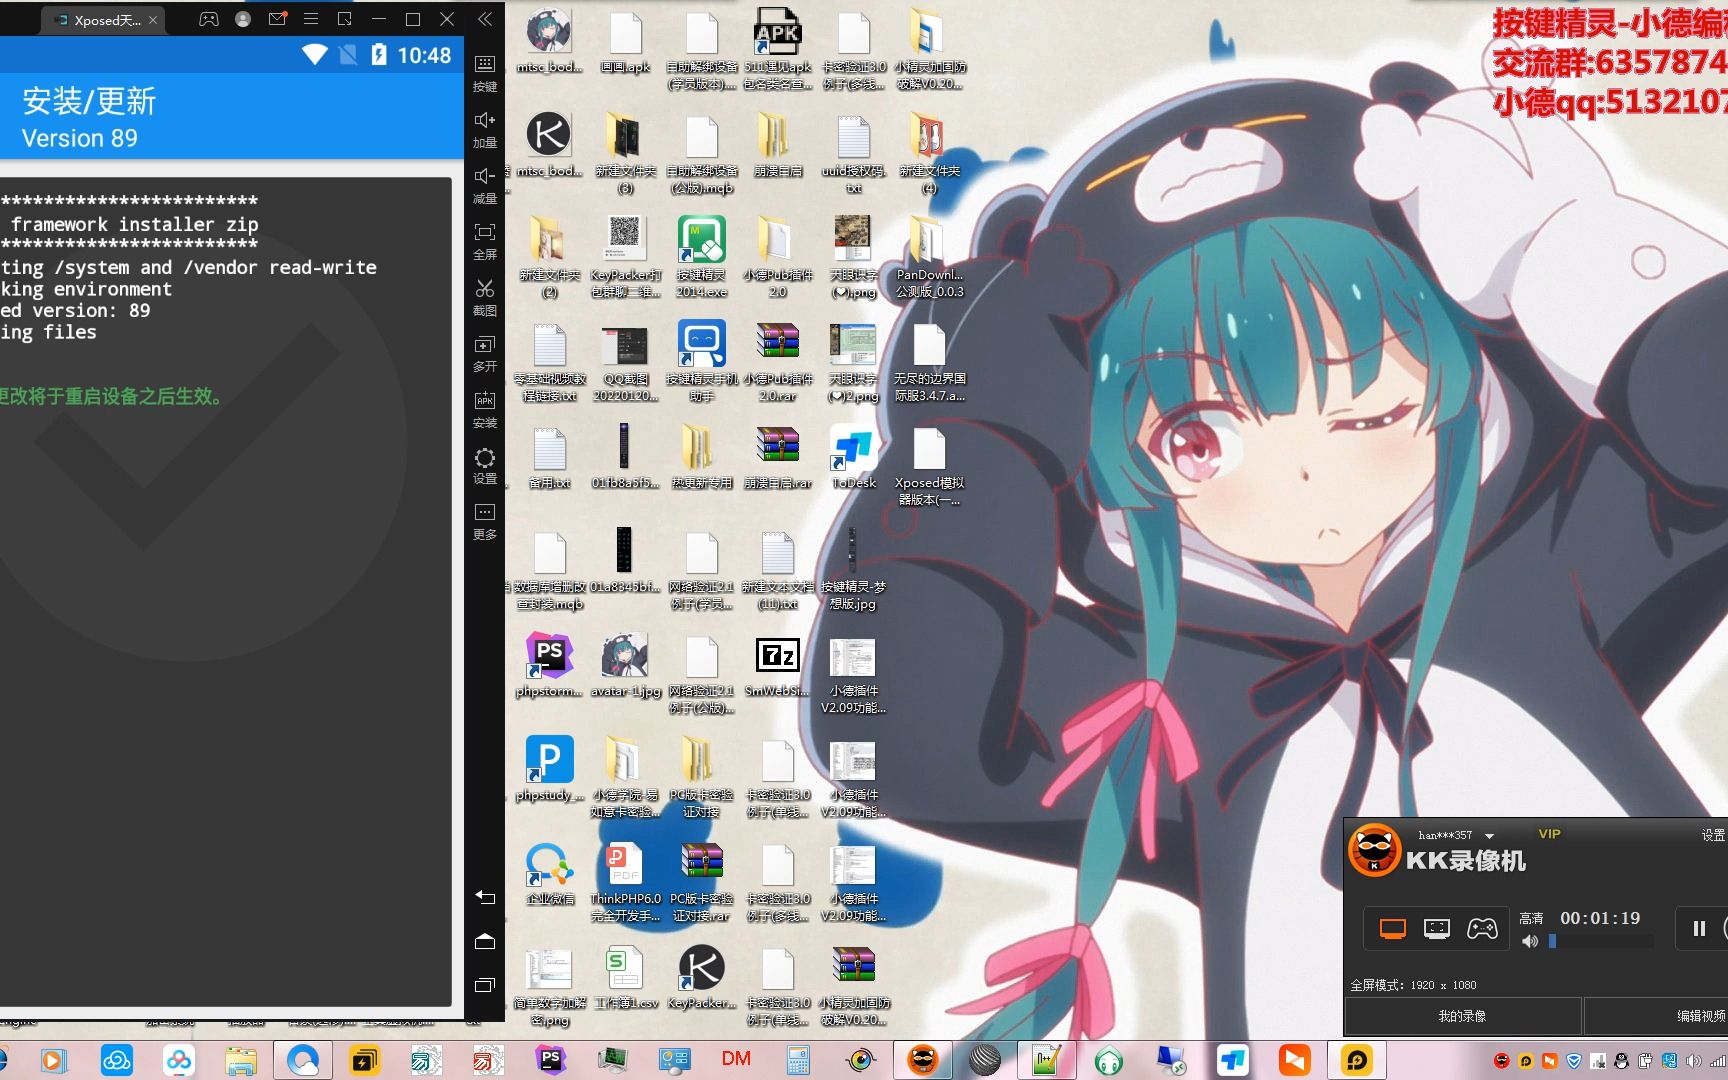1728x1080 pixels.
Task: Open the calculator icon on the taskbar
Action: pyautogui.click(x=798, y=1059)
